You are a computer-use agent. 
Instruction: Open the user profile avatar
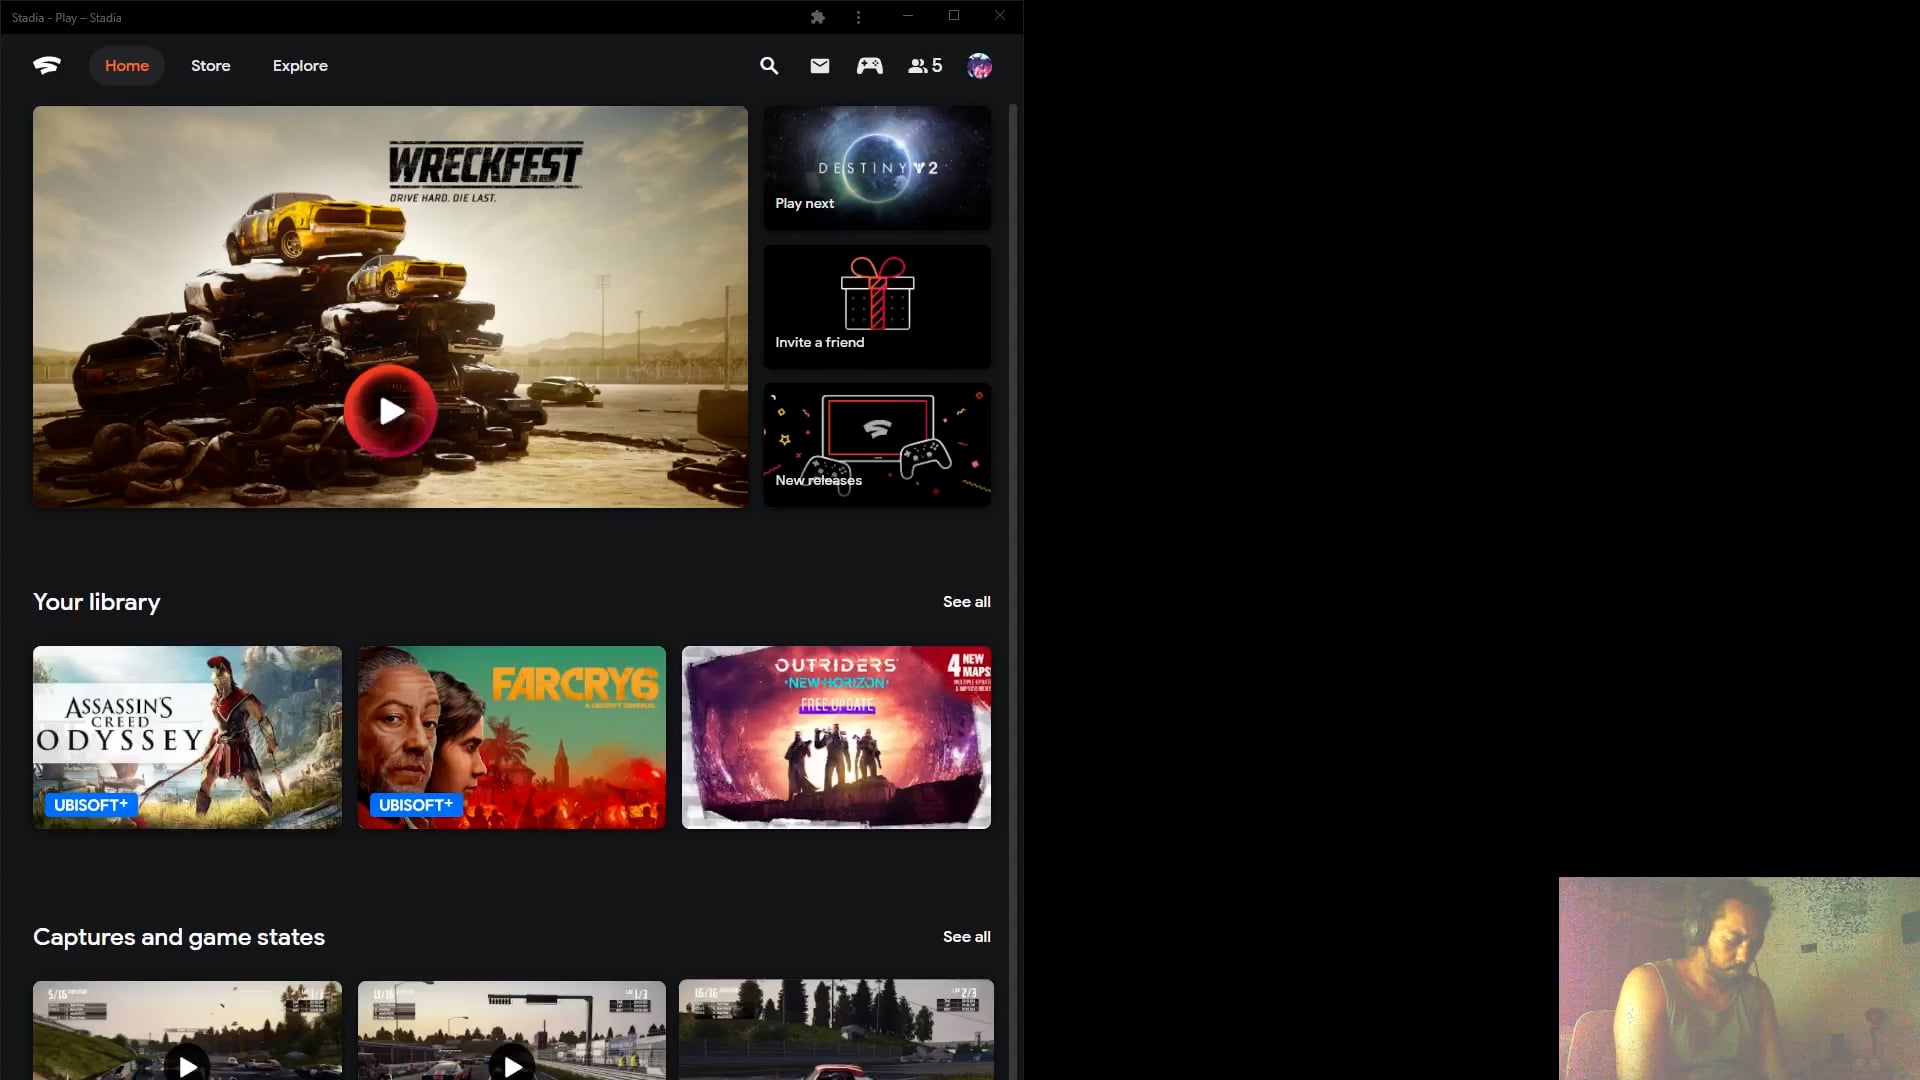pyautogui.click(x=979, y=66)
